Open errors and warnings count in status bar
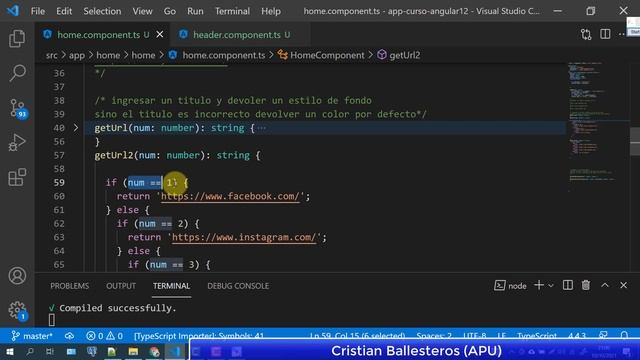 click(104, 336)
